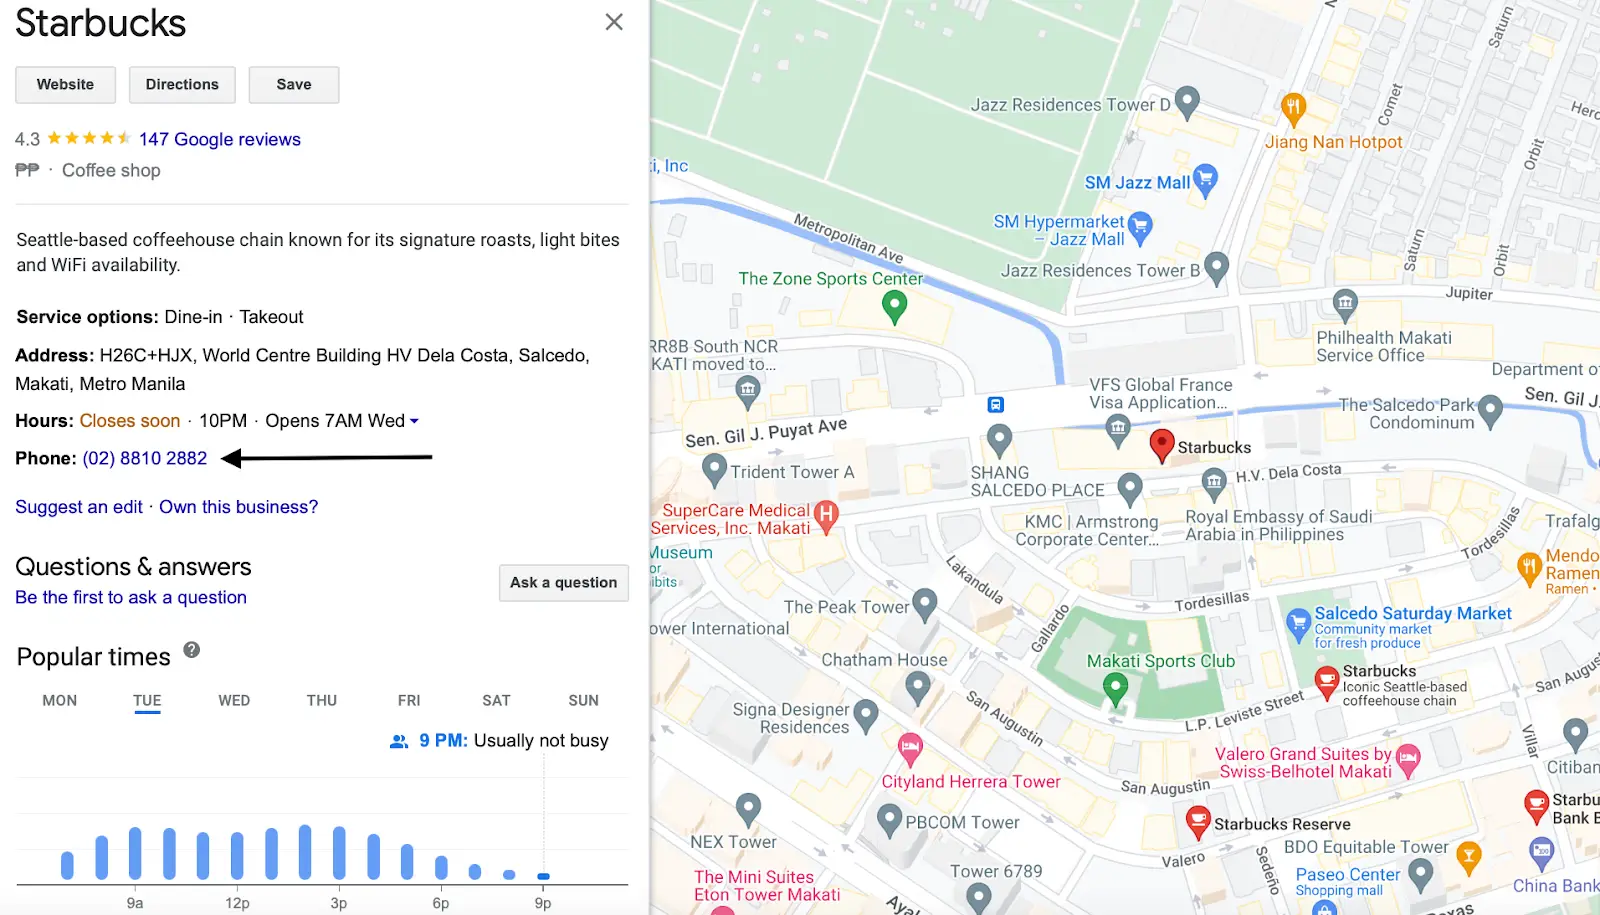Screen dimensions: 1600x915
Task: Open the SM Jazz Mall shopping pin
Action: [x=1206, y=179]
